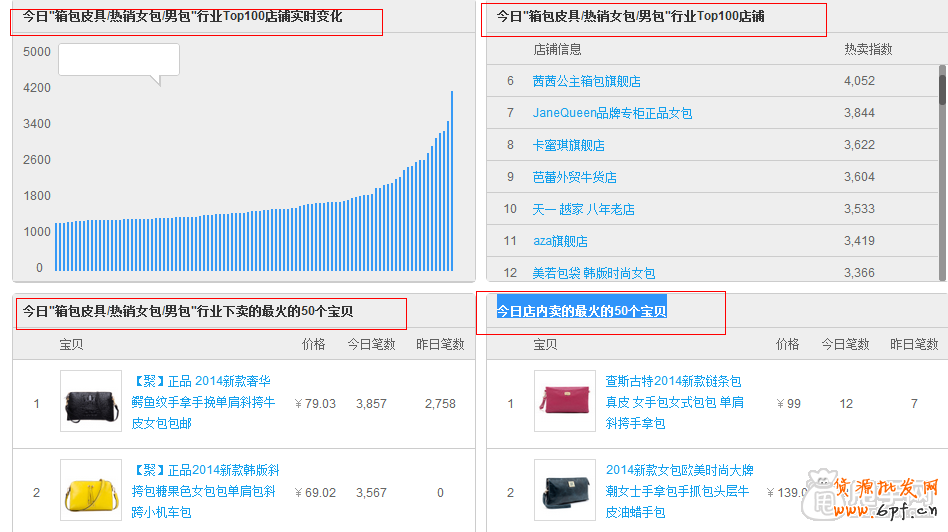Click the hot index value 3,419
Screen dimensions: 948x532
click(859, 241)
